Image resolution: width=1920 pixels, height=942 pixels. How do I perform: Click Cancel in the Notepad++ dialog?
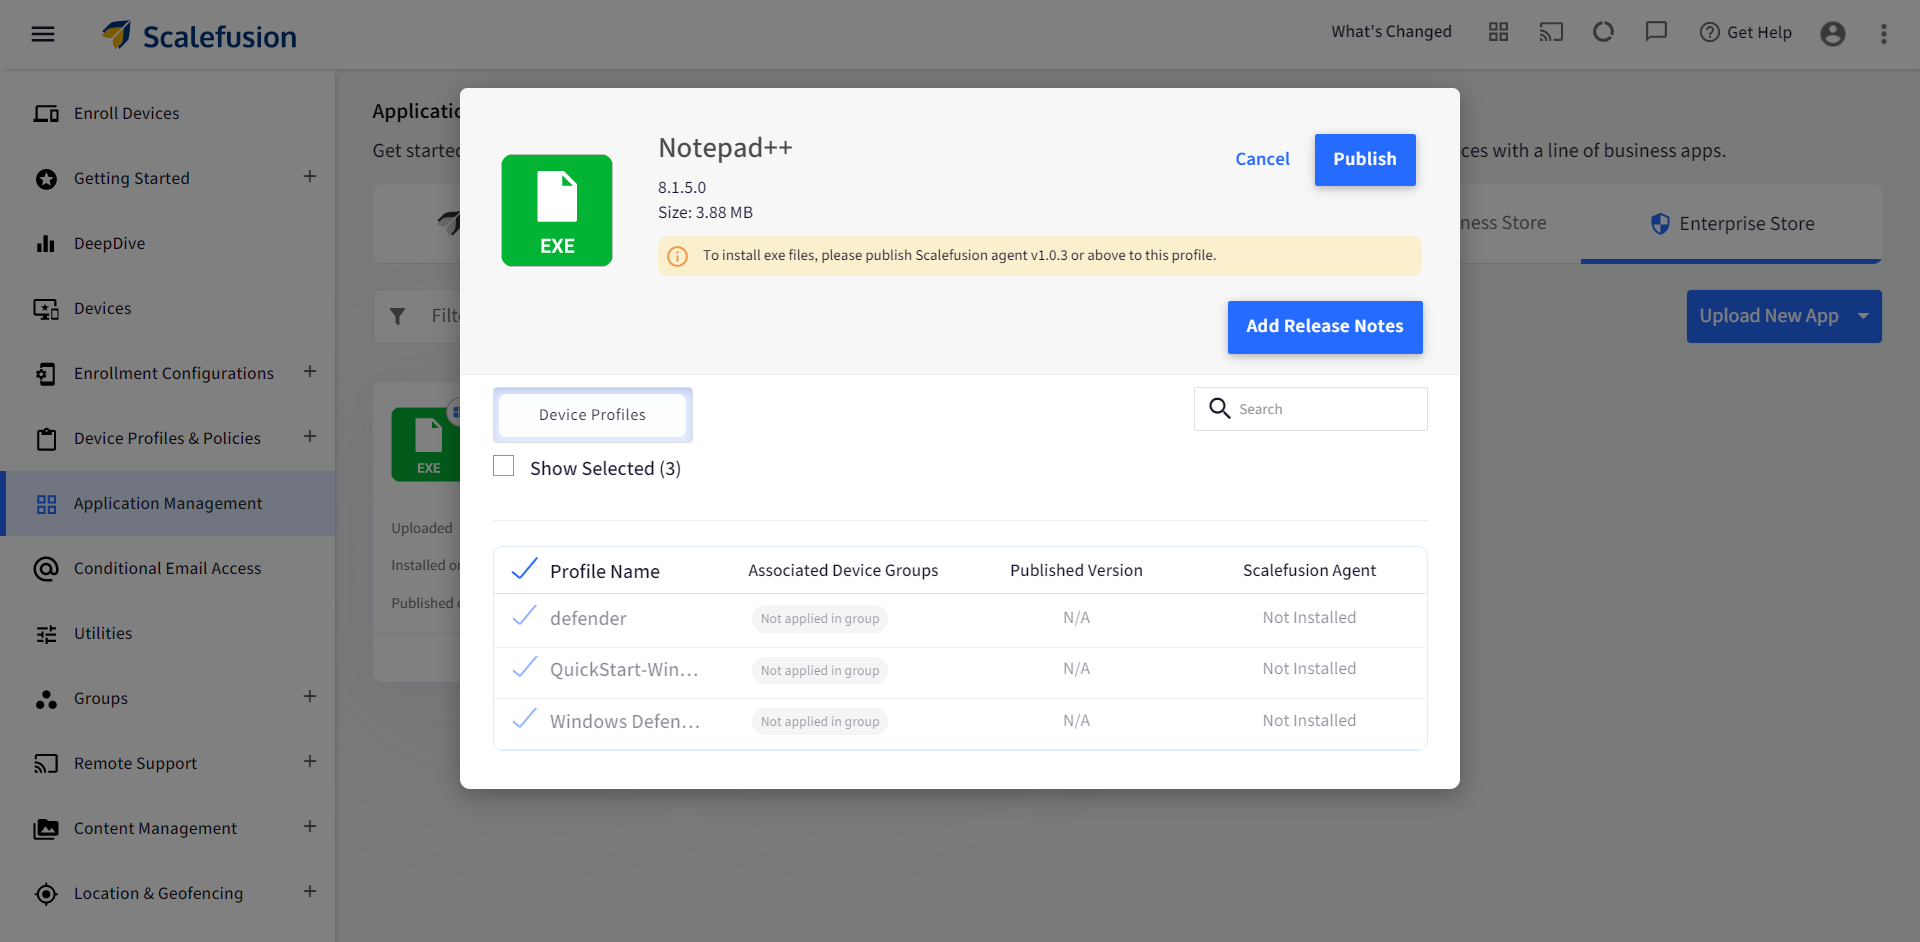coord(1262,160)
